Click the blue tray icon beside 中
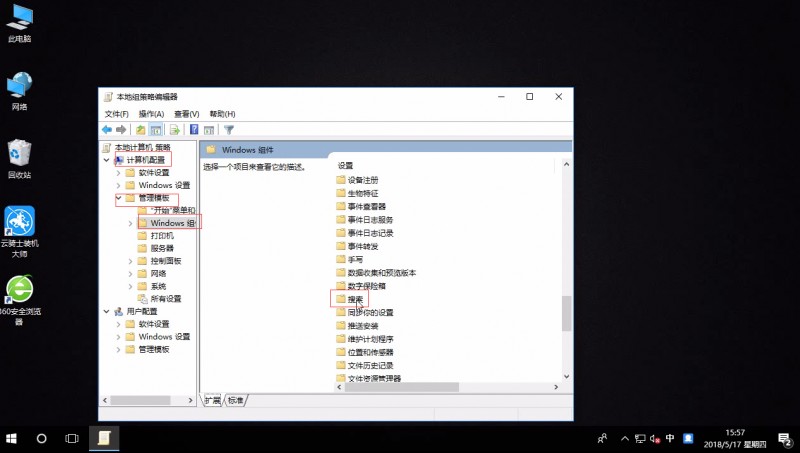Screen dimensions: 800x453 tap(688, 438)
